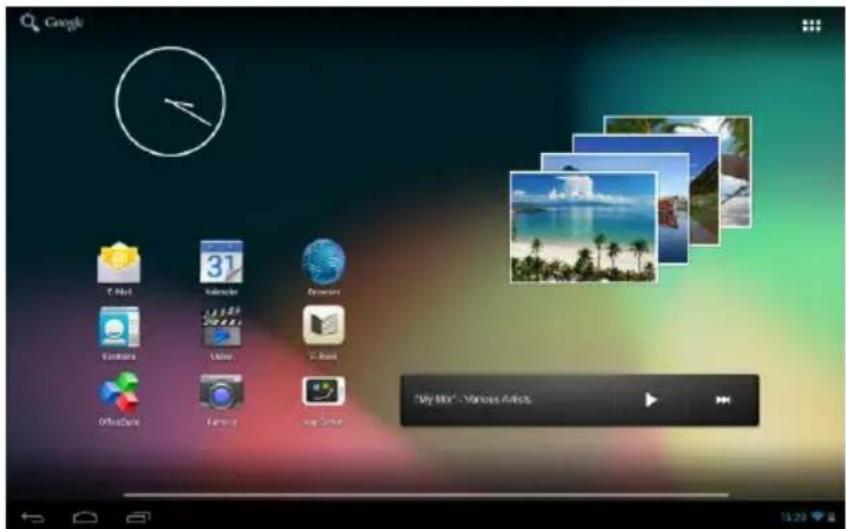Open the Browser globe icon
This screenshot has width=846, height=529.
coord(323,262)
